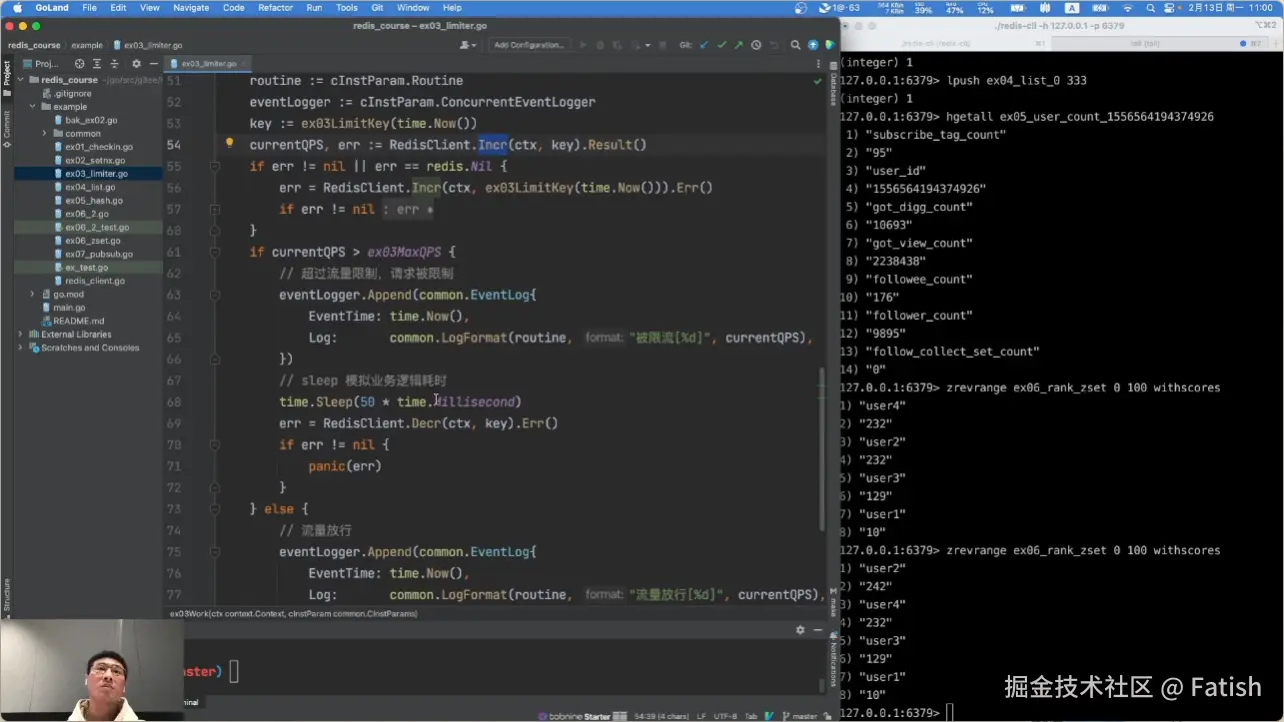Collapse the redis_course project root

(x=20, y=80)
